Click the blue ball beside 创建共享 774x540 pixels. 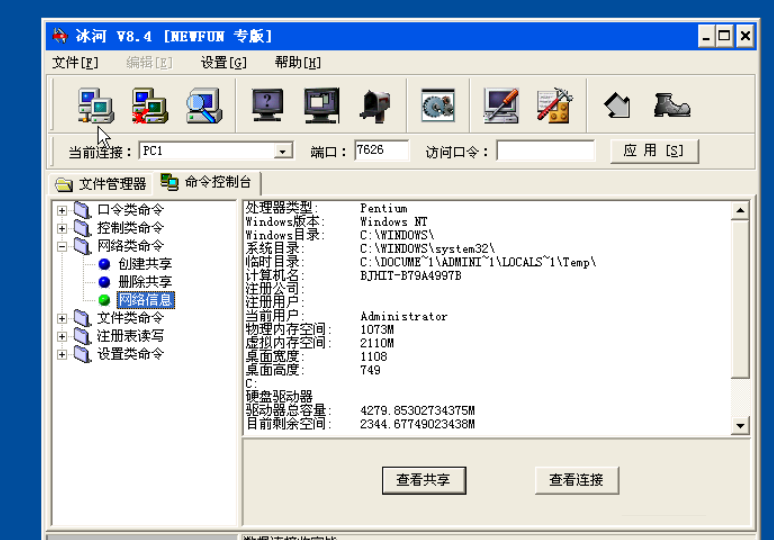click(104, 264)
